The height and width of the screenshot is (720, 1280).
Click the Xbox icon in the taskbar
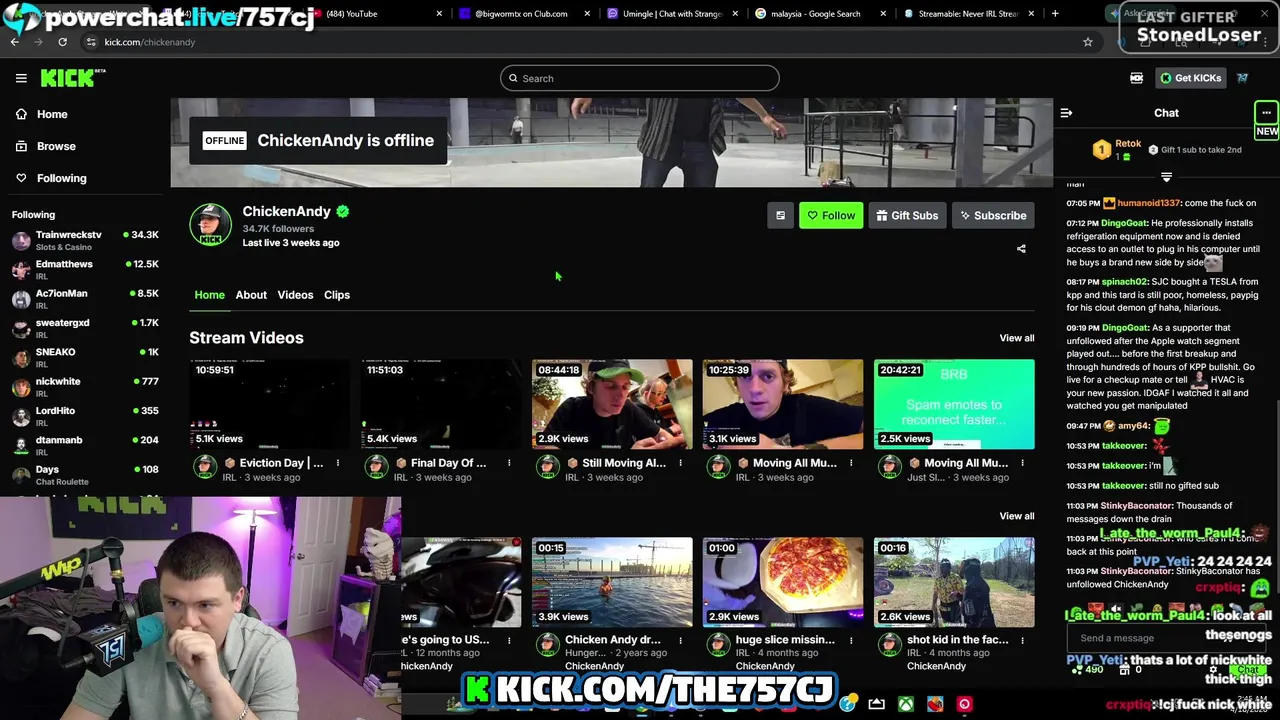(x=905, y=704)
